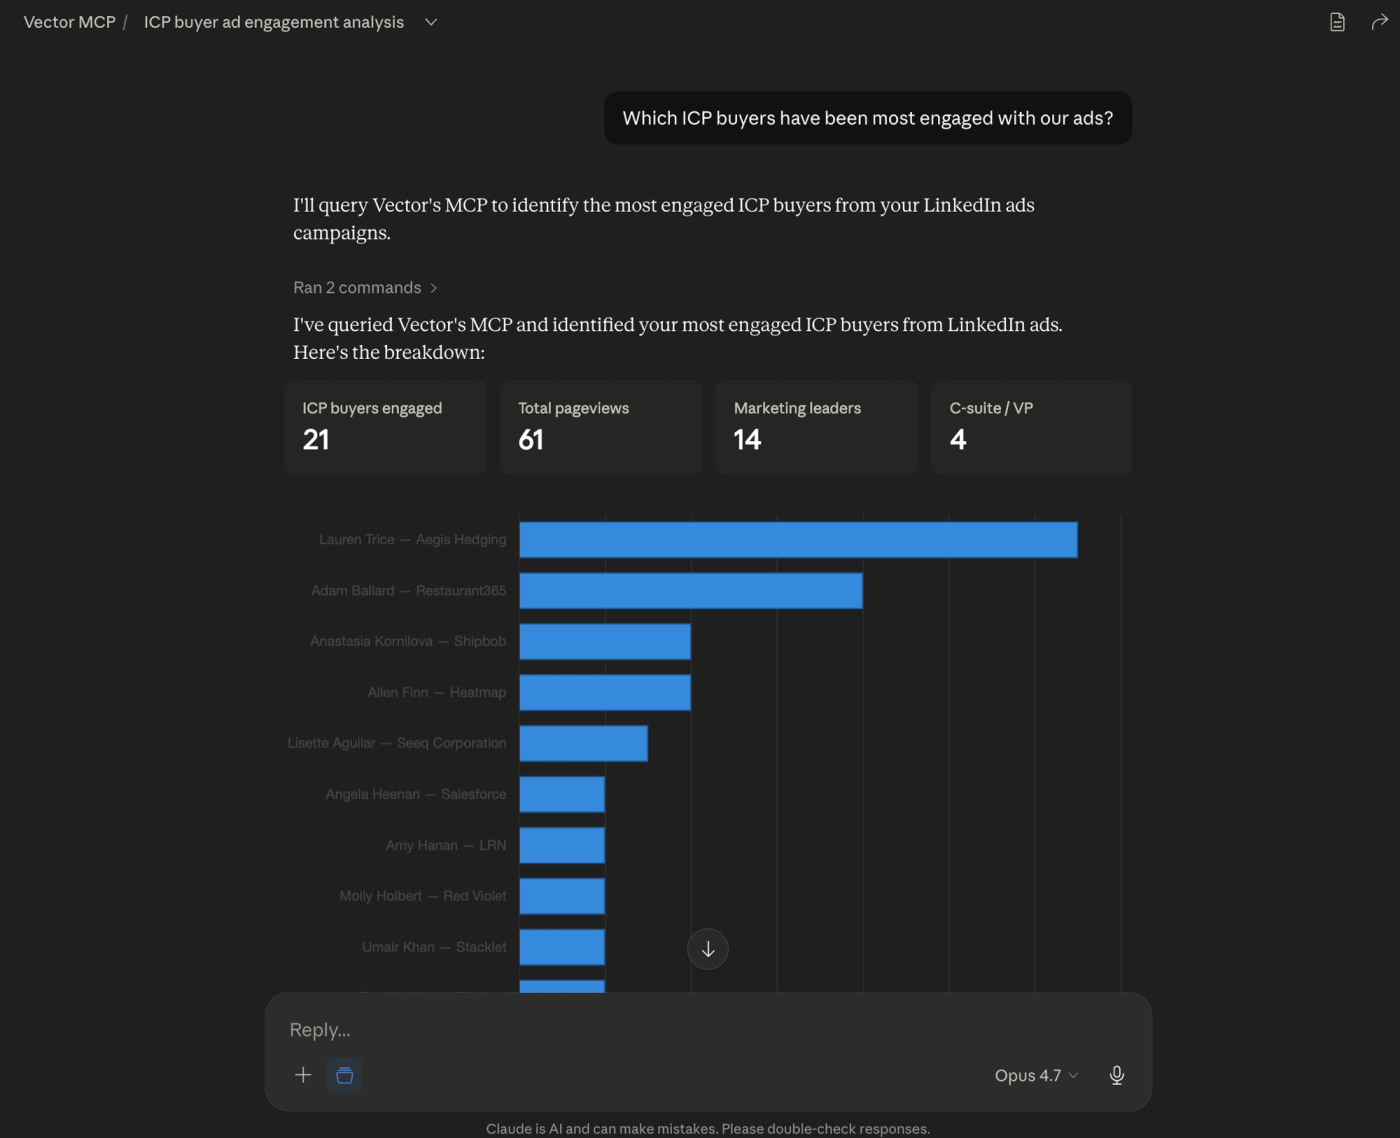This screenshot has width=1400, height=1138.
Task: Open the chat title dropdown chevron
Action: (x=431, y=22)
